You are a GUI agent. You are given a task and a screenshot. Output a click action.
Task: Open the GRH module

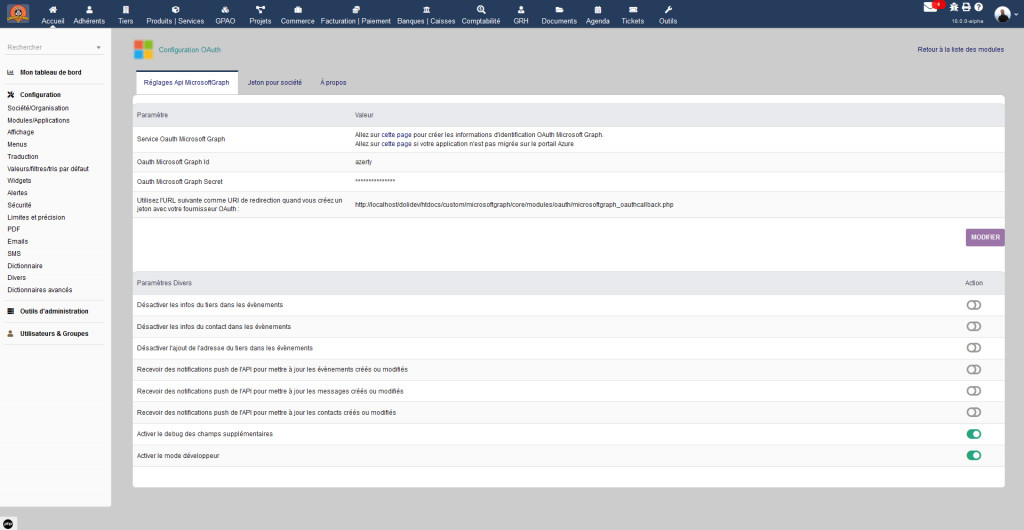pos(521,14)
